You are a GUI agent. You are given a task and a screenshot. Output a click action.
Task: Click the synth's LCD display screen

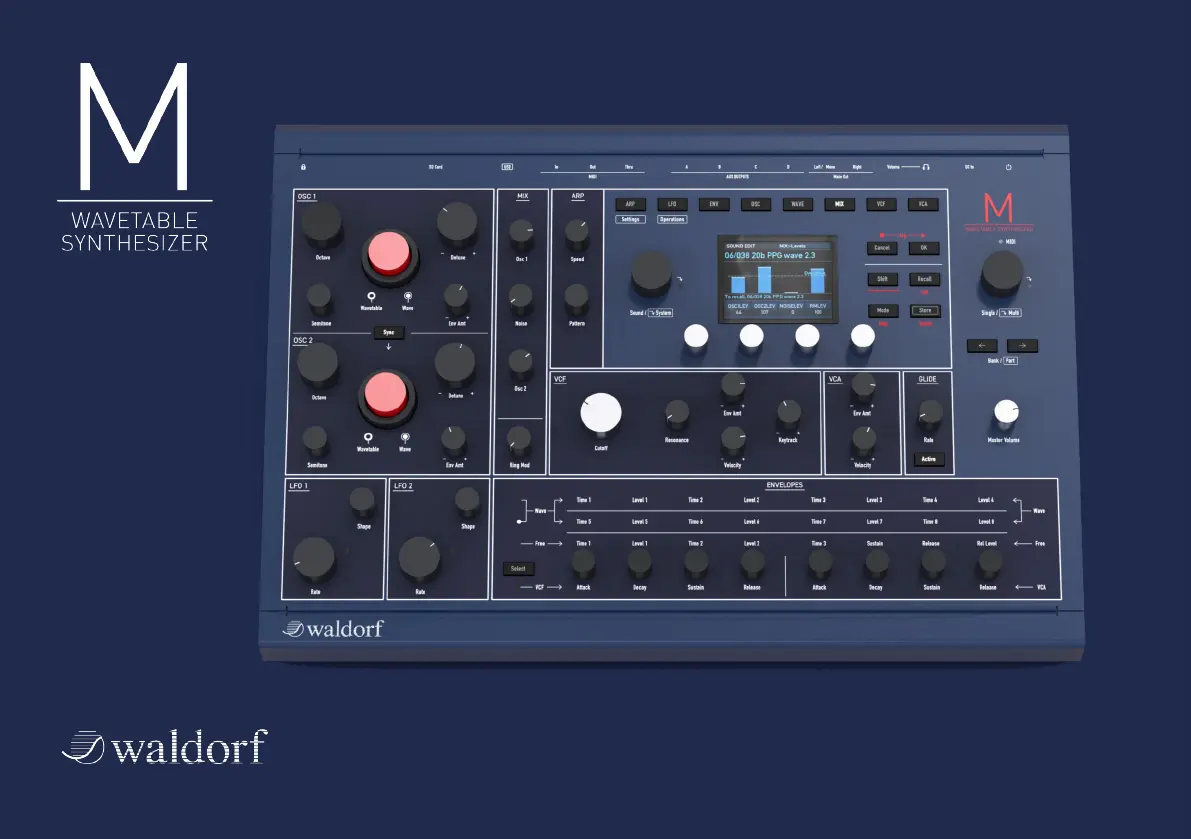coord(777,279)
